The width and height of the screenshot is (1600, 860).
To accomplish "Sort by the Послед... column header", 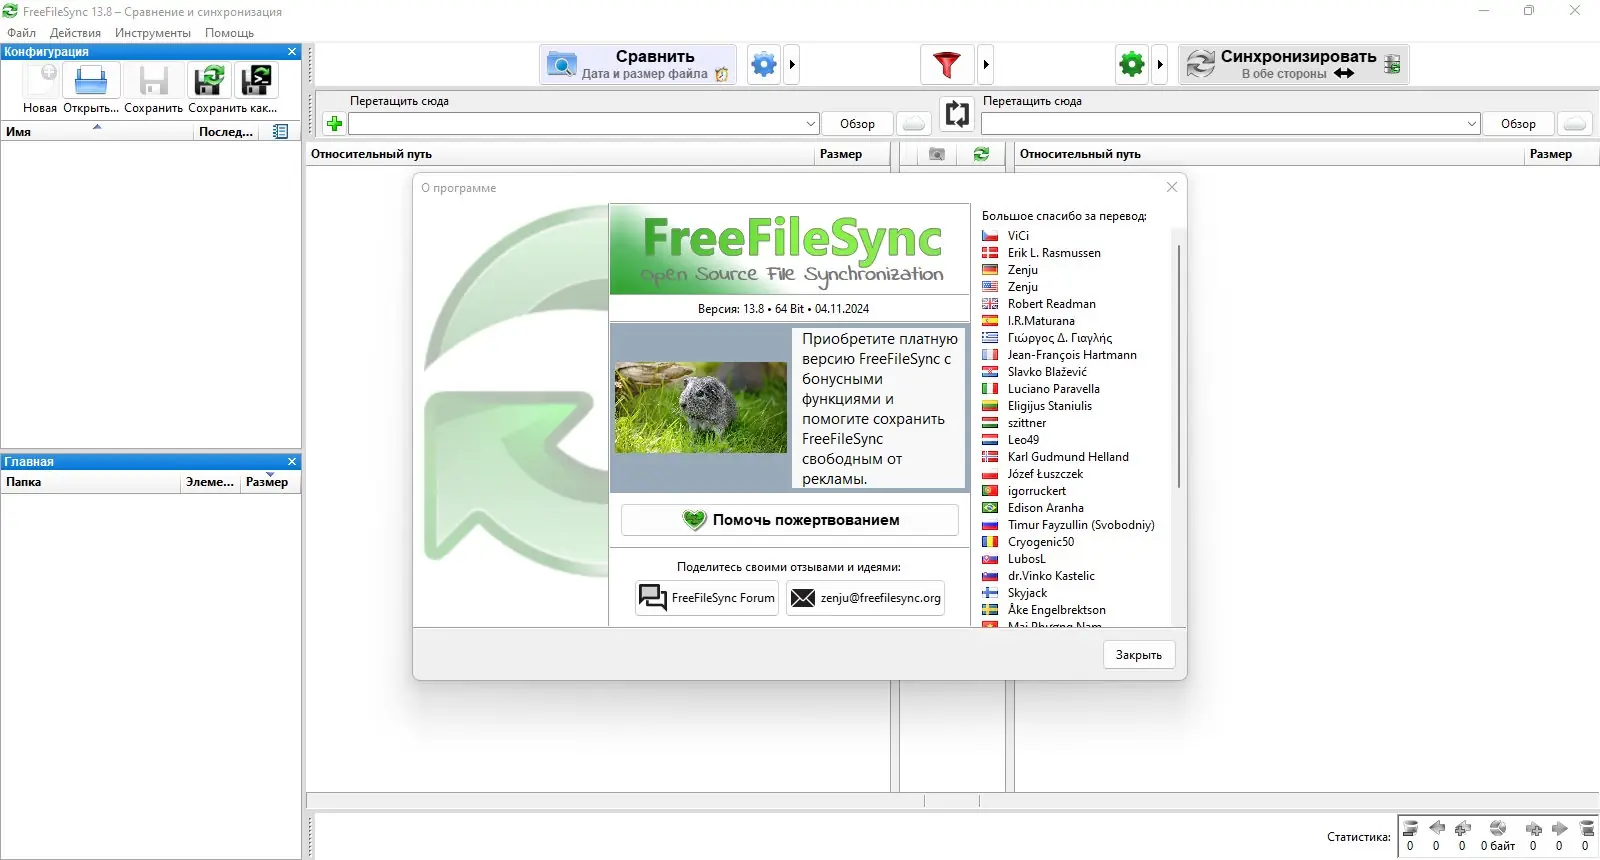I will click(226, 132).
